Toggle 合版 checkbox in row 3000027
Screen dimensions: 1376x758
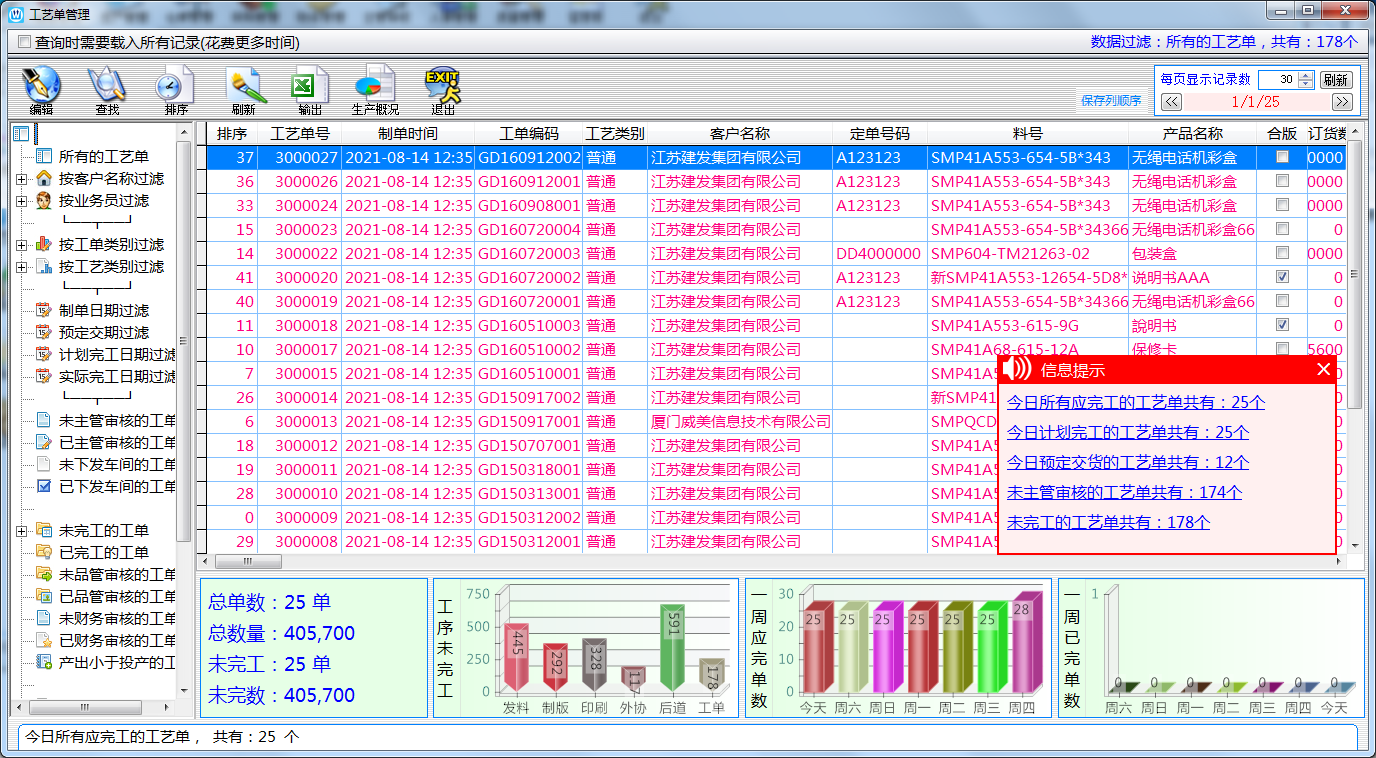click(x=1282, y=157)
